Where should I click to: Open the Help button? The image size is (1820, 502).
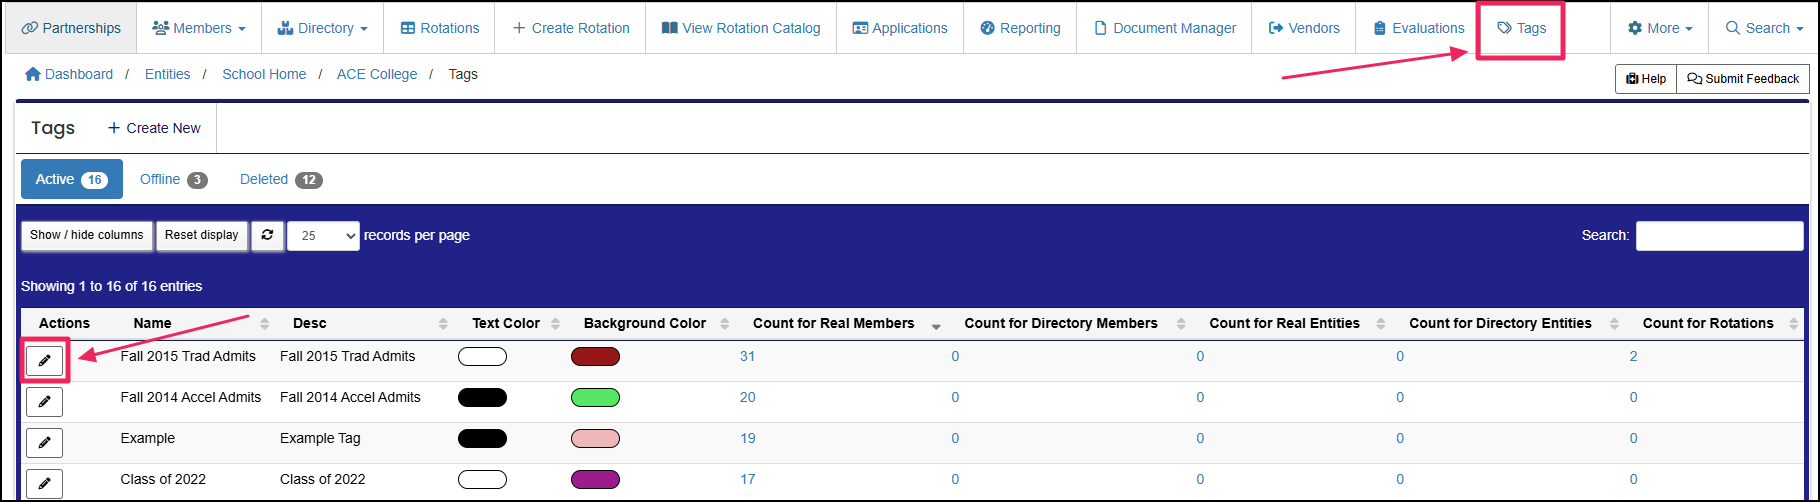point(1645,79)
